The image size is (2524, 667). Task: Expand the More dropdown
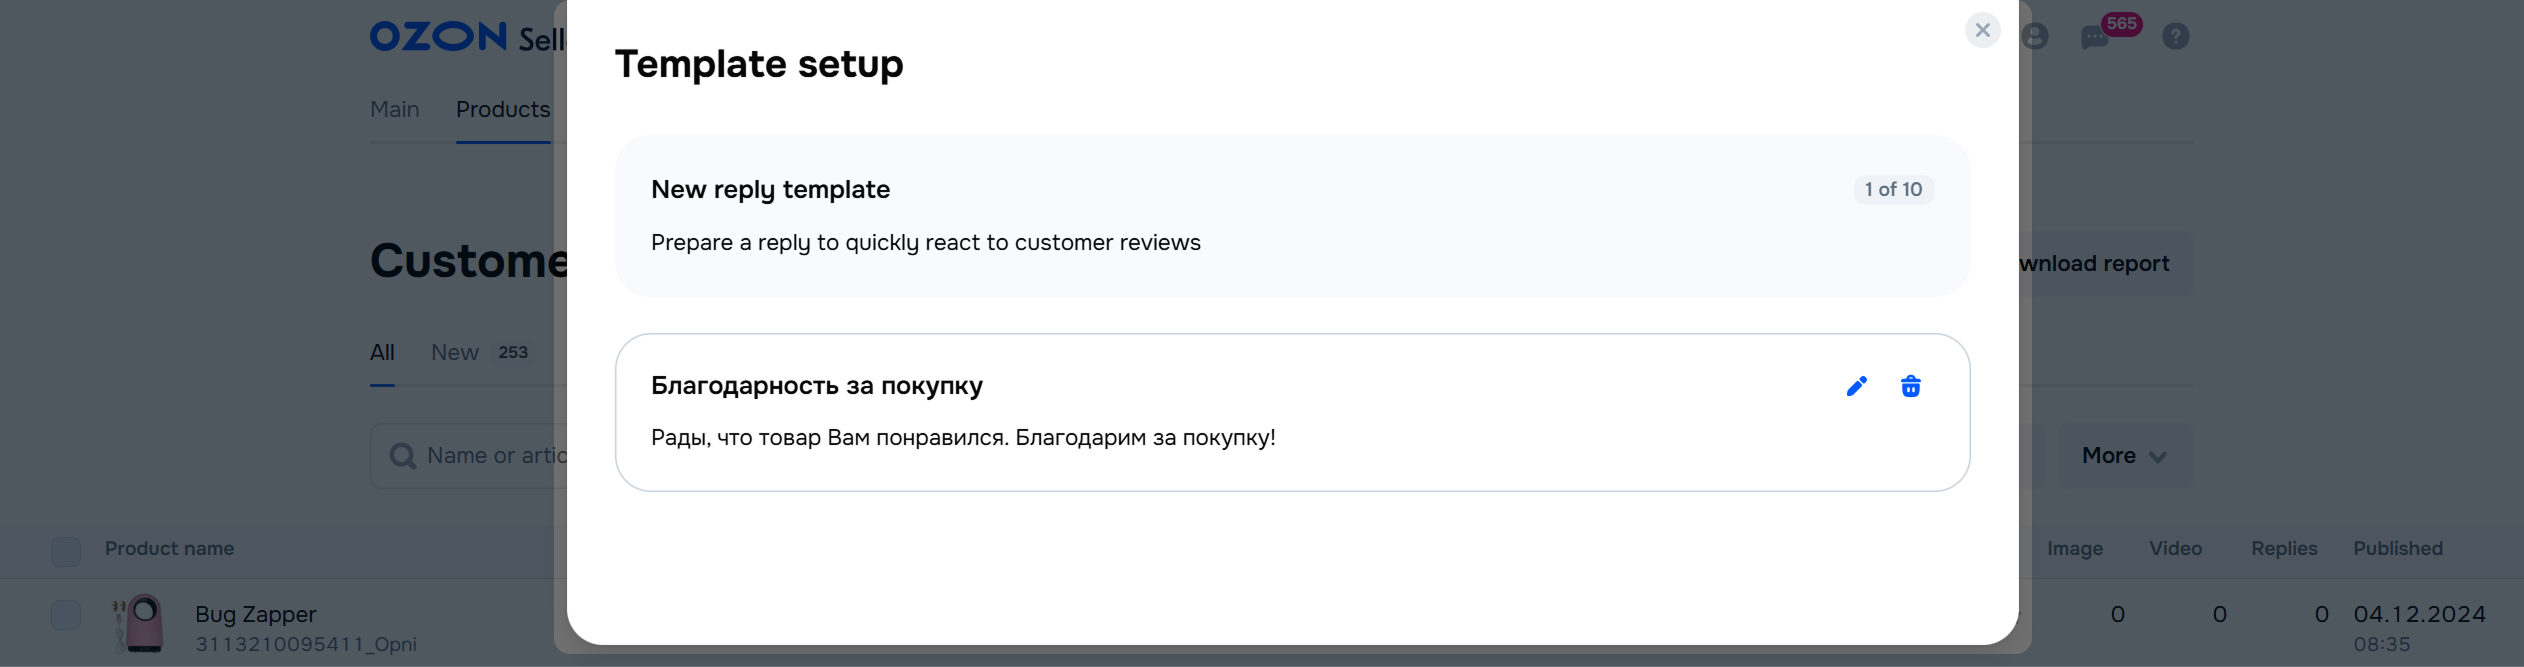(x=2124, y=456)
